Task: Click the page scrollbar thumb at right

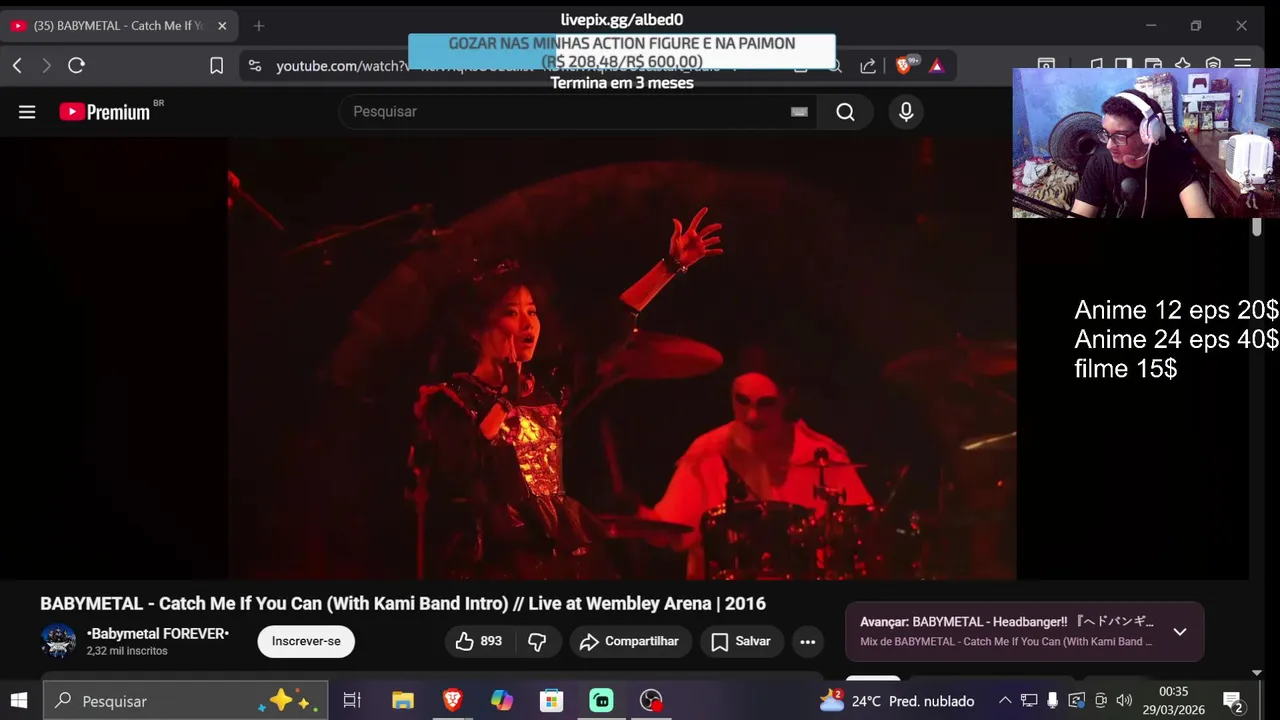Action: (1257, 226)
